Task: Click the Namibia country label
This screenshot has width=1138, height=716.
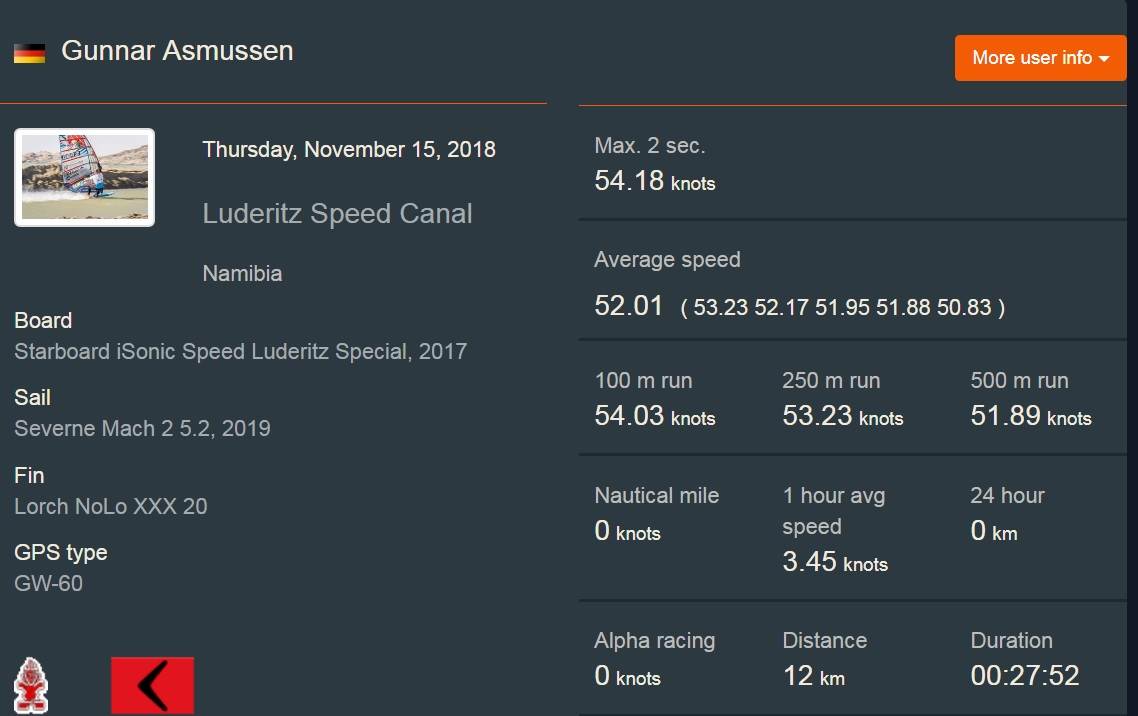Action: 242,273
